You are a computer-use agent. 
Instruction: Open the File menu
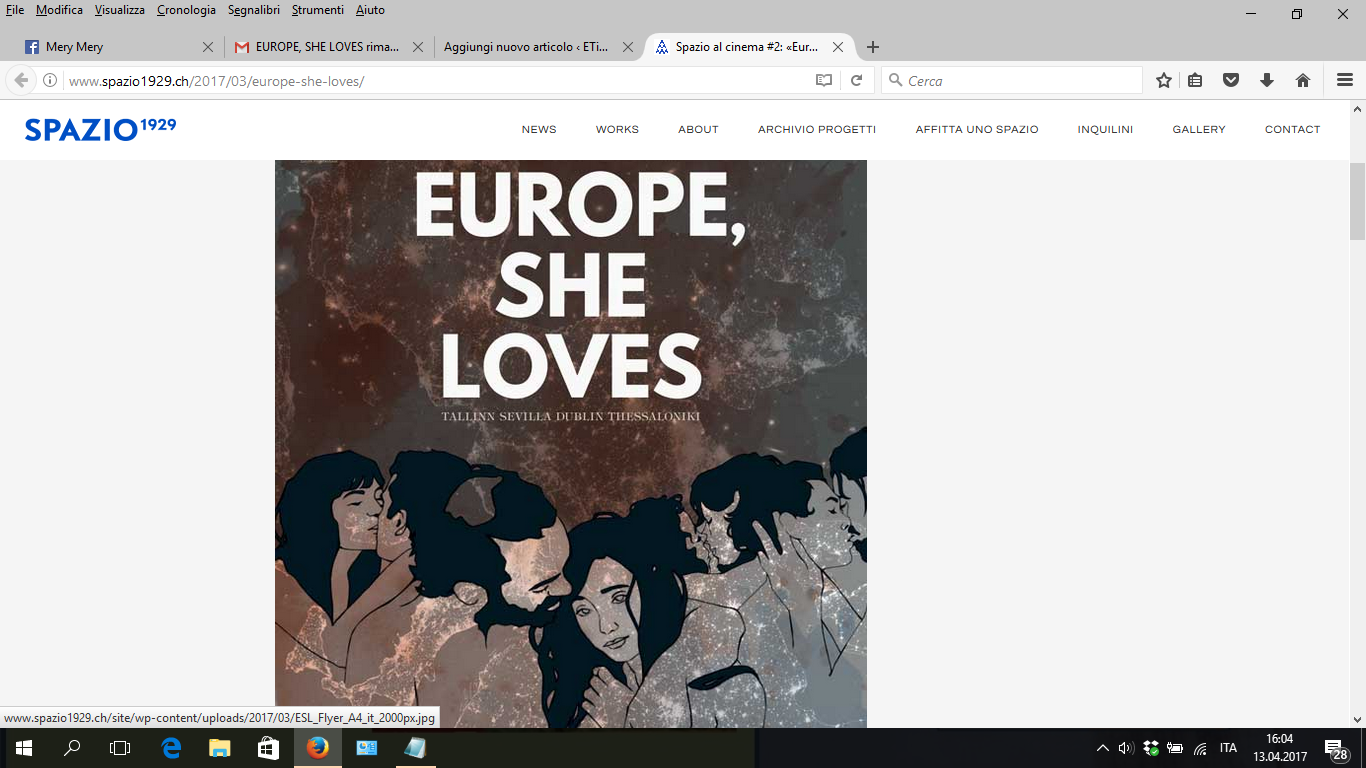[15, 10]
